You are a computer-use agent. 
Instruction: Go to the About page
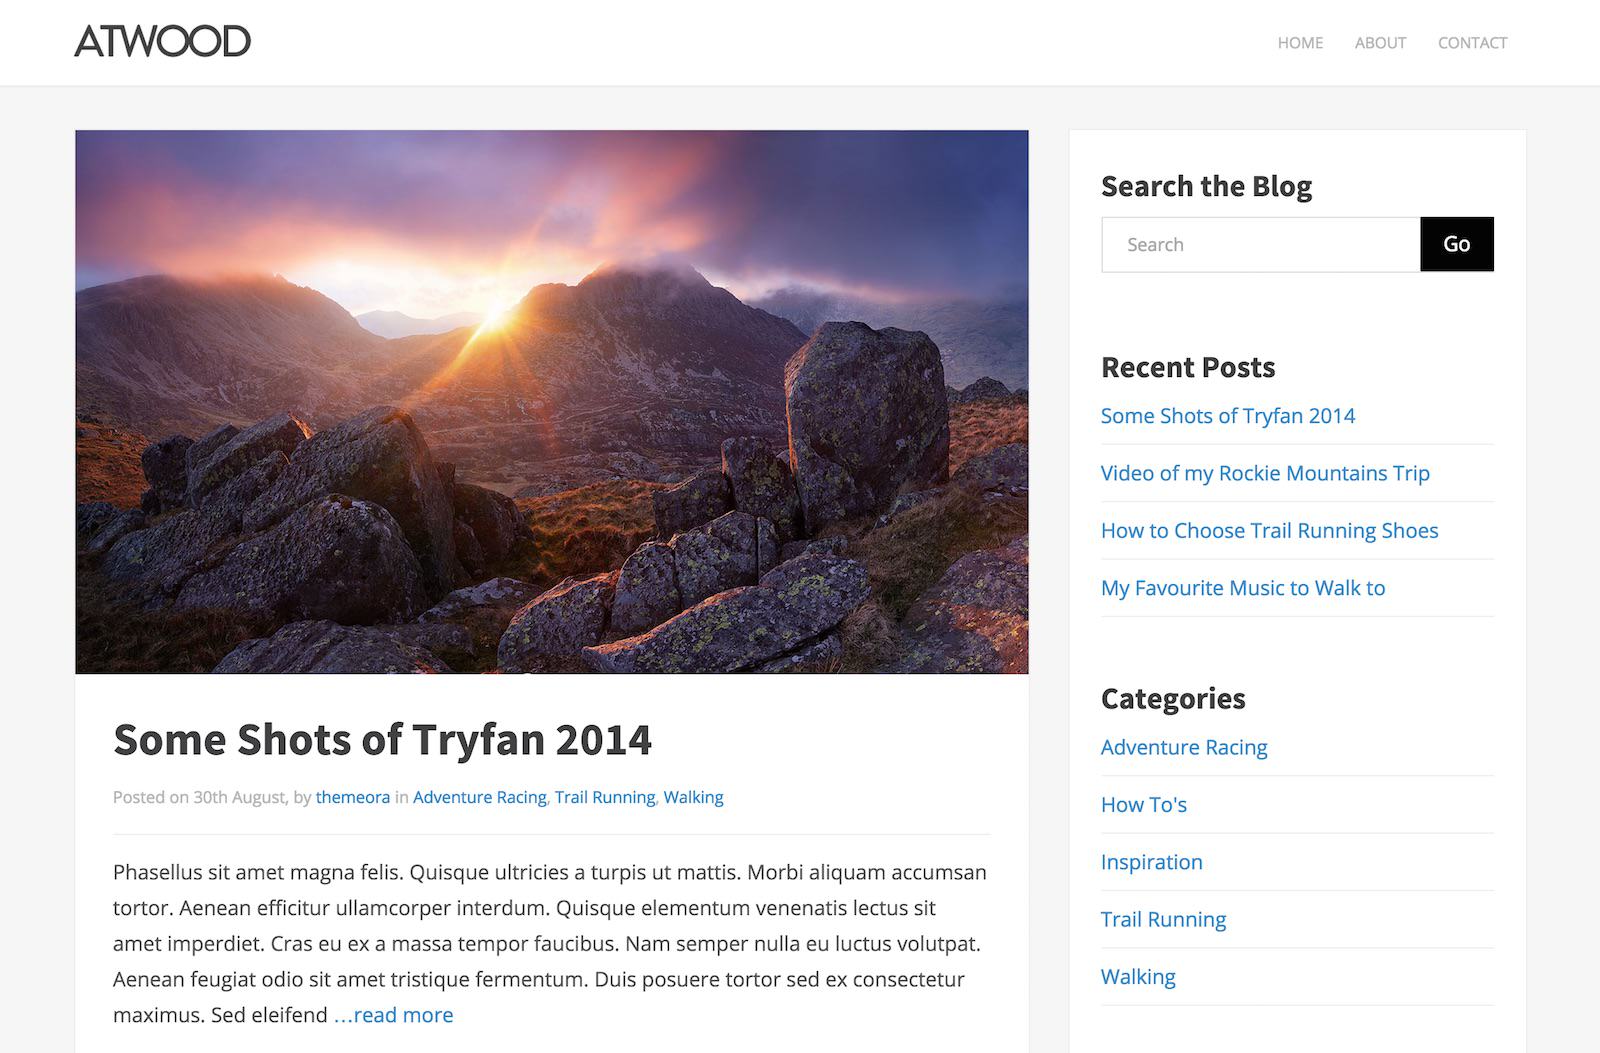click(1380, 43)
